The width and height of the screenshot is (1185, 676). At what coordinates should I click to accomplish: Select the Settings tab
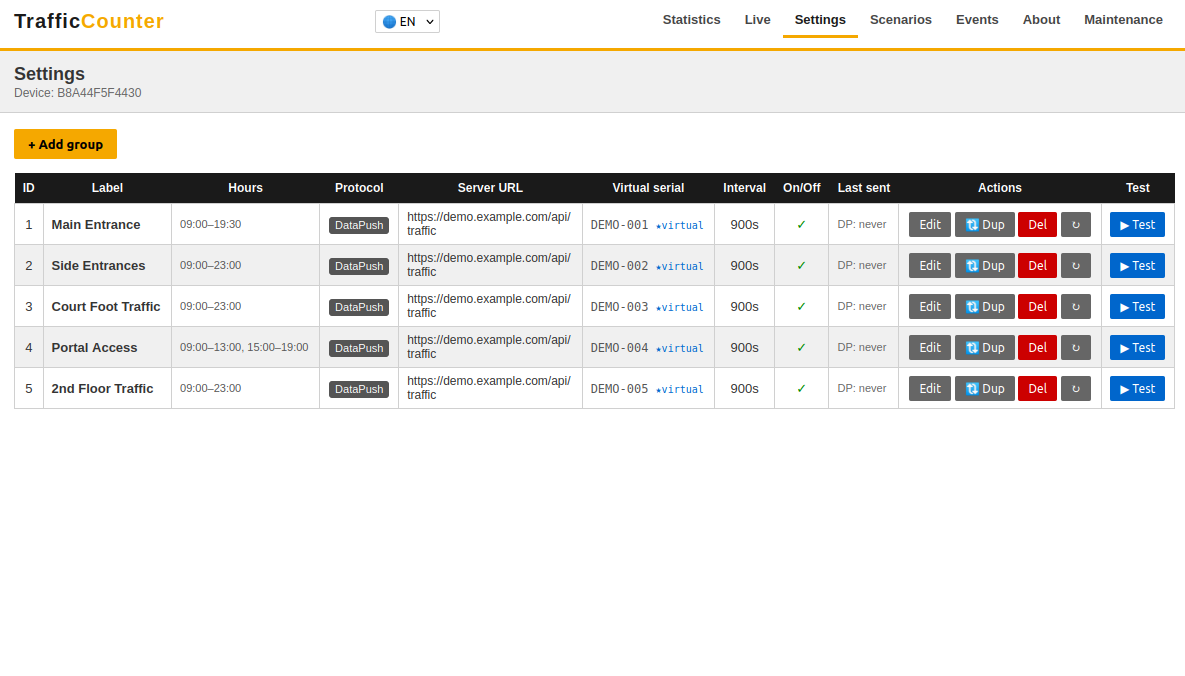(820, 20)
